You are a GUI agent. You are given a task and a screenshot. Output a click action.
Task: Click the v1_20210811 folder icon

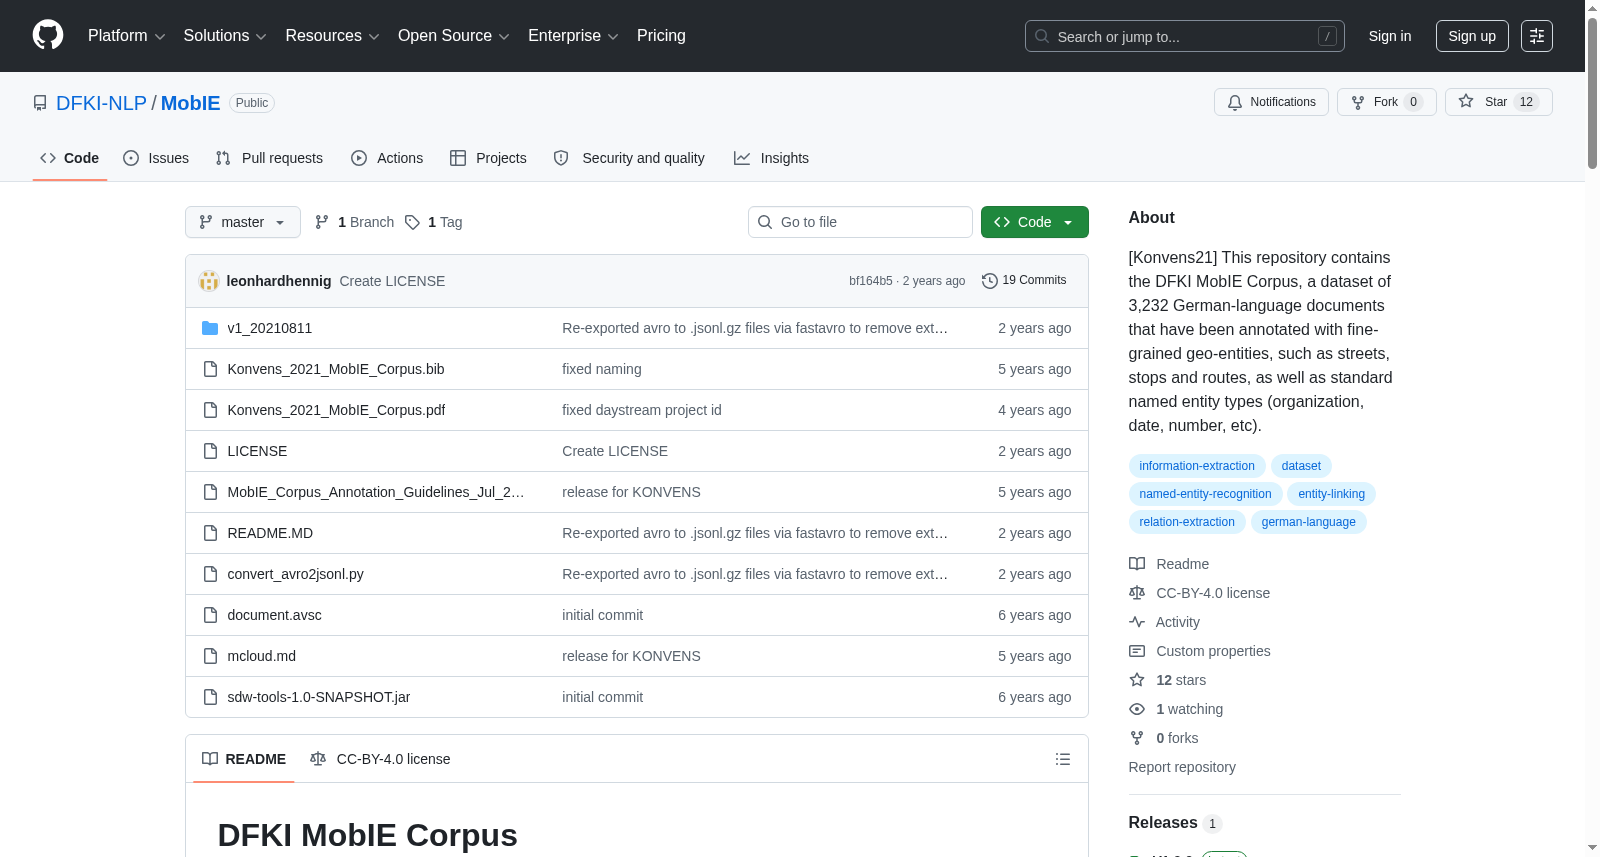pos(210,328)
